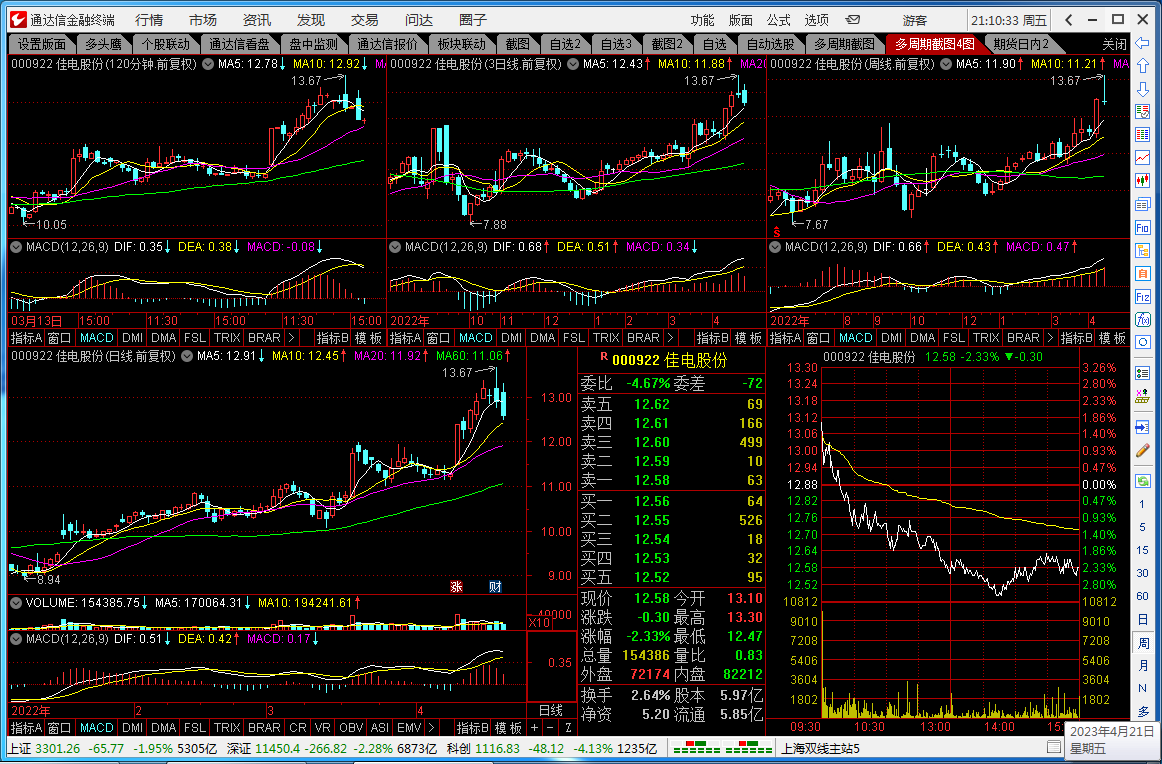The height and width of the screenshot is (764, 1162).
Task: Expand MA settings dropdown on 120-minute chart
Action: (x=208, y=64)
